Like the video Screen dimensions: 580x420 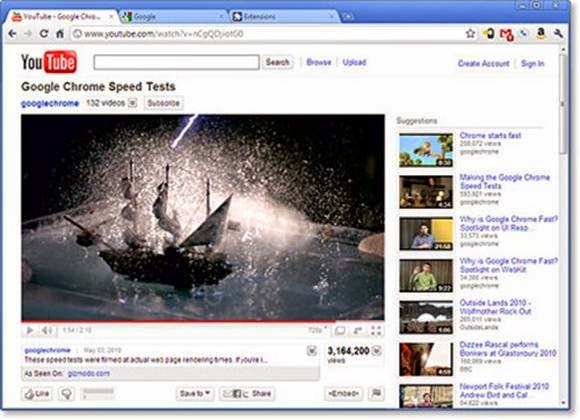click(37, 393)
